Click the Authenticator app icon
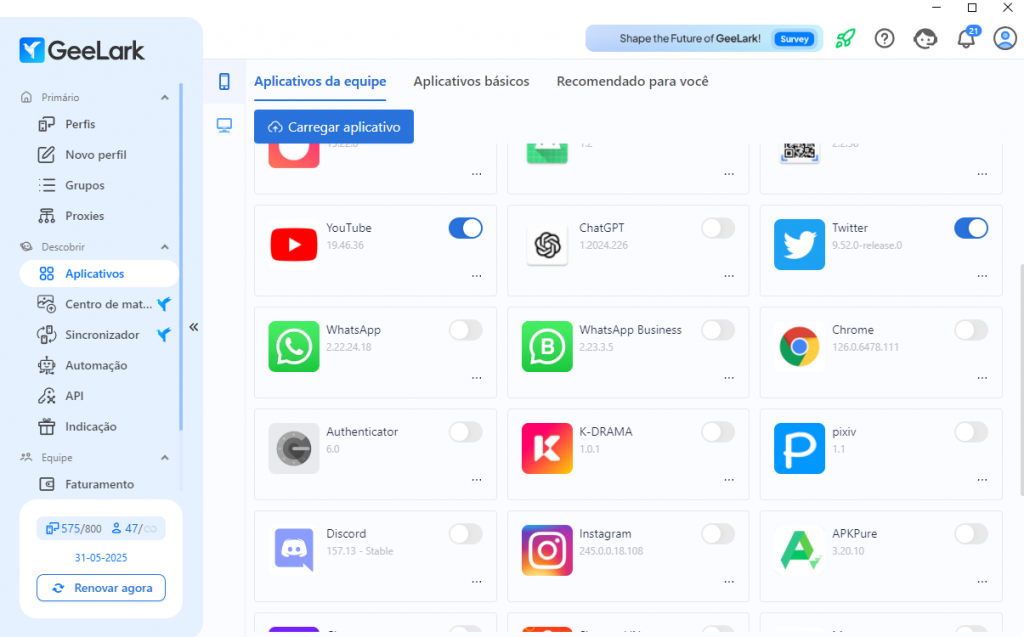Image resolution: width=1024 pixels, height=637 pixels. (294, 448)
